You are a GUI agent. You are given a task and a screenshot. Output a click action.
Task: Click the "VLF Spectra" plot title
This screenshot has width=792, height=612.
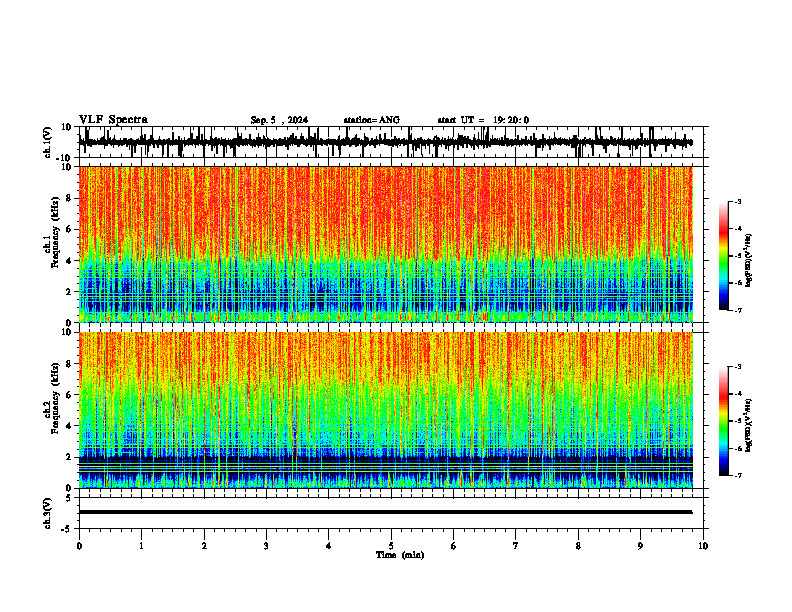coord(114,120)
